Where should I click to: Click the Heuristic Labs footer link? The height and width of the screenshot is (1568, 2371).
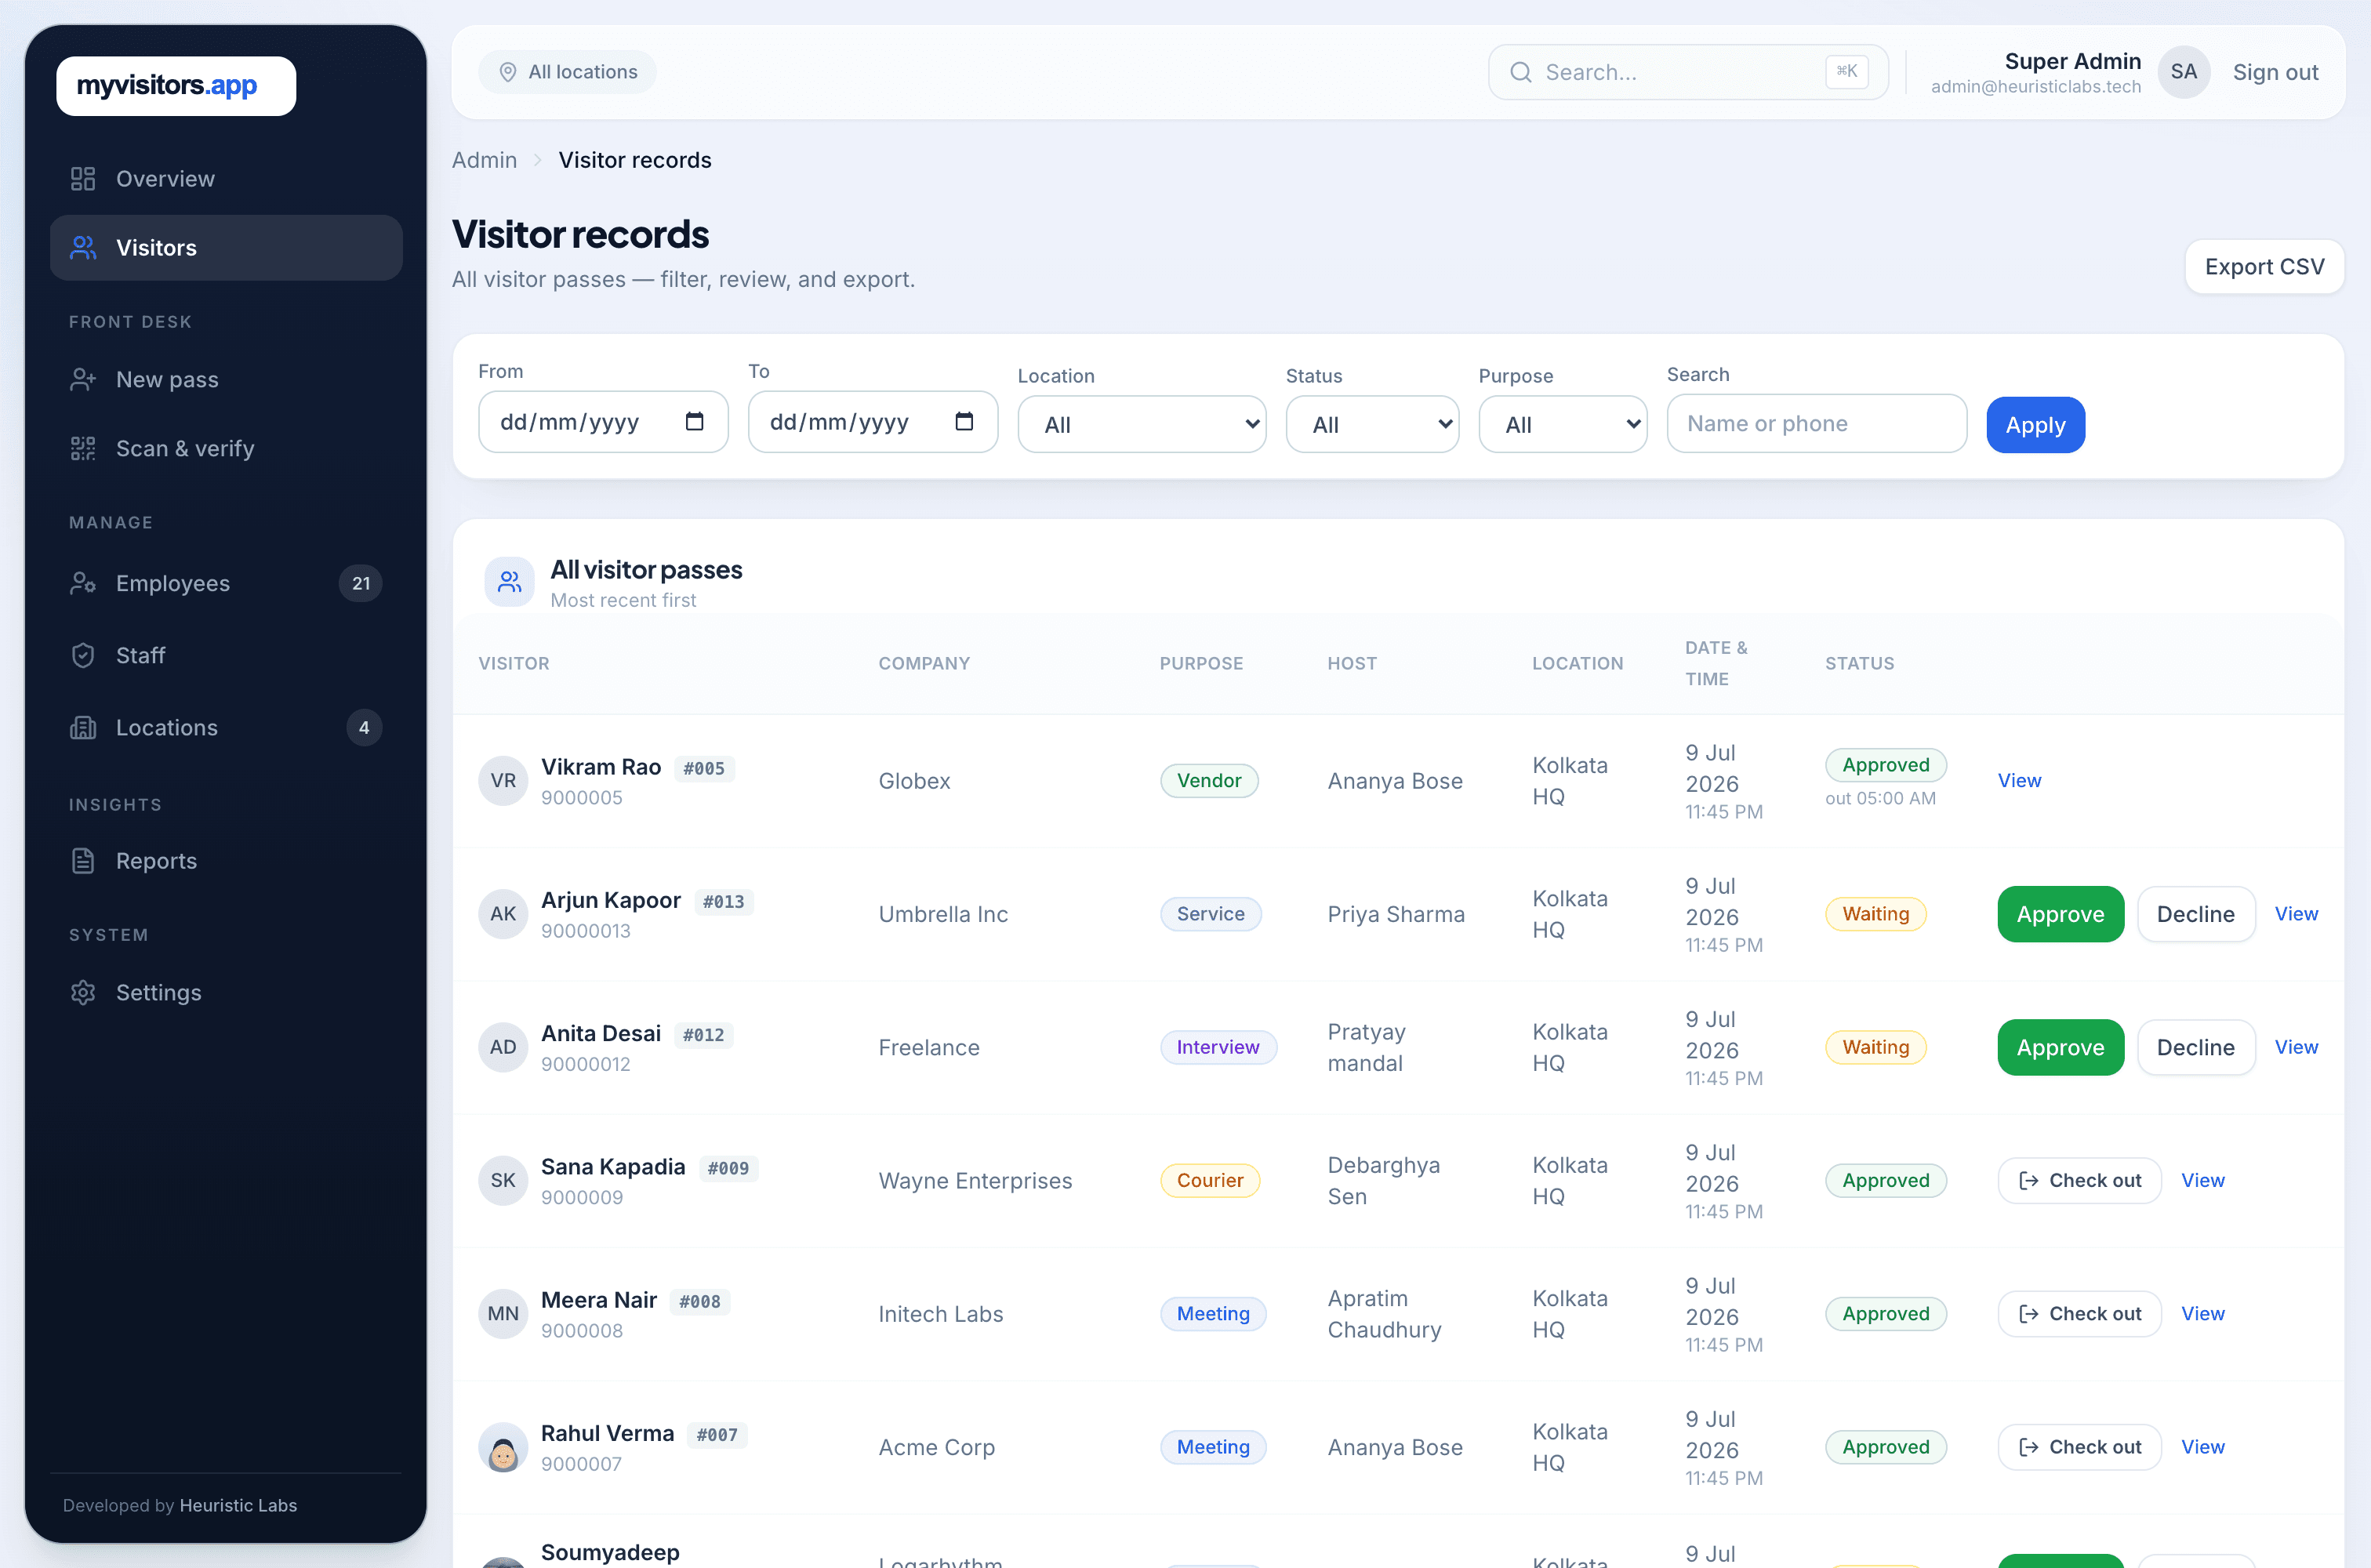(238, 1505)
